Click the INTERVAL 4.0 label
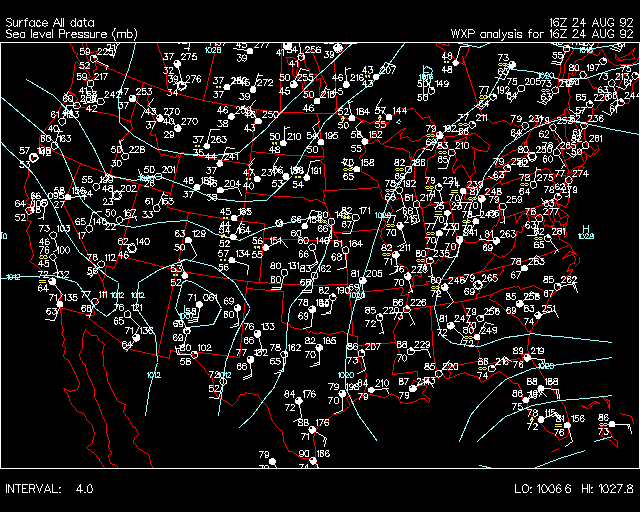The width and height of the screenshot is (640, 512). coord(49,489)
